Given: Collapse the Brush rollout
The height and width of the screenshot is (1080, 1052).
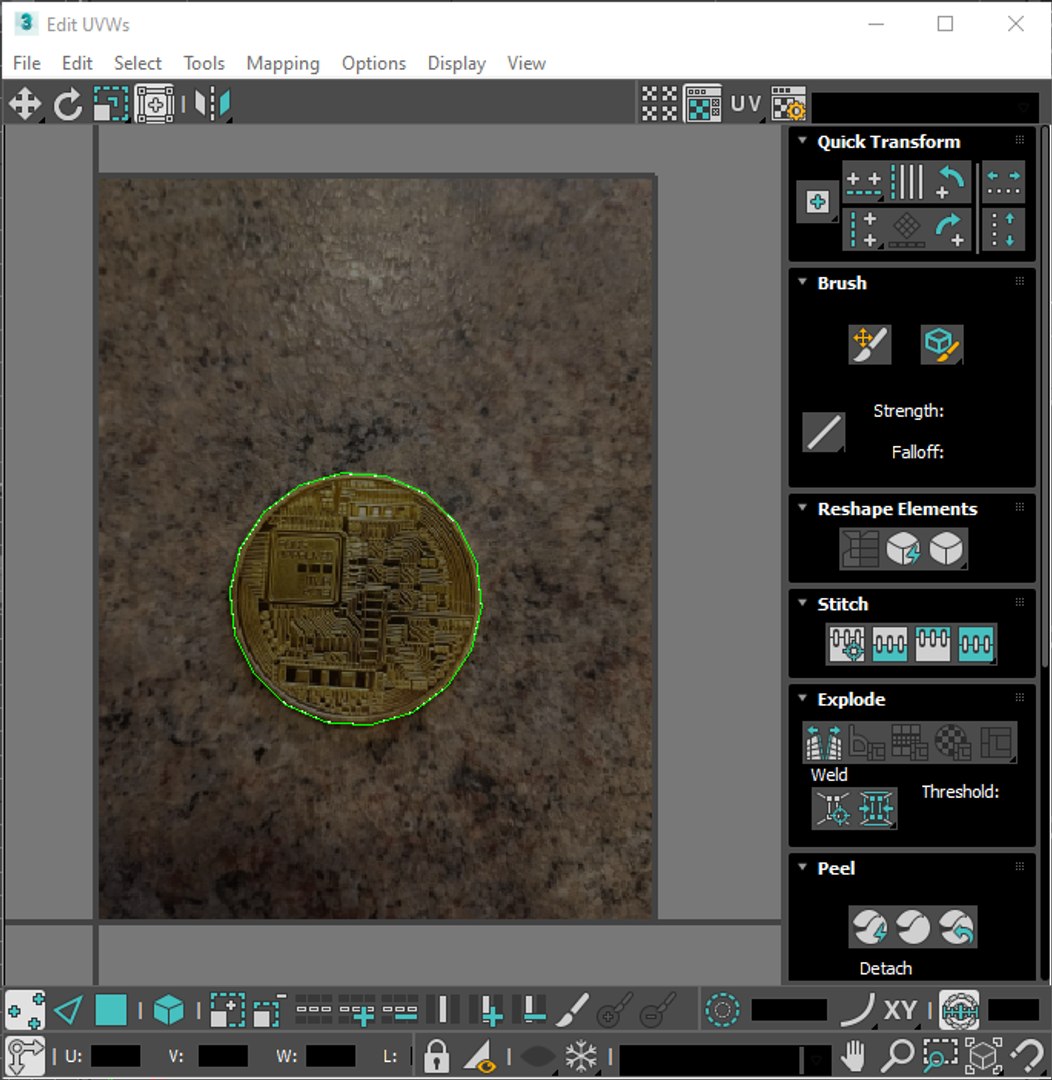Looking at the screenshot, I should pos(802,282).
